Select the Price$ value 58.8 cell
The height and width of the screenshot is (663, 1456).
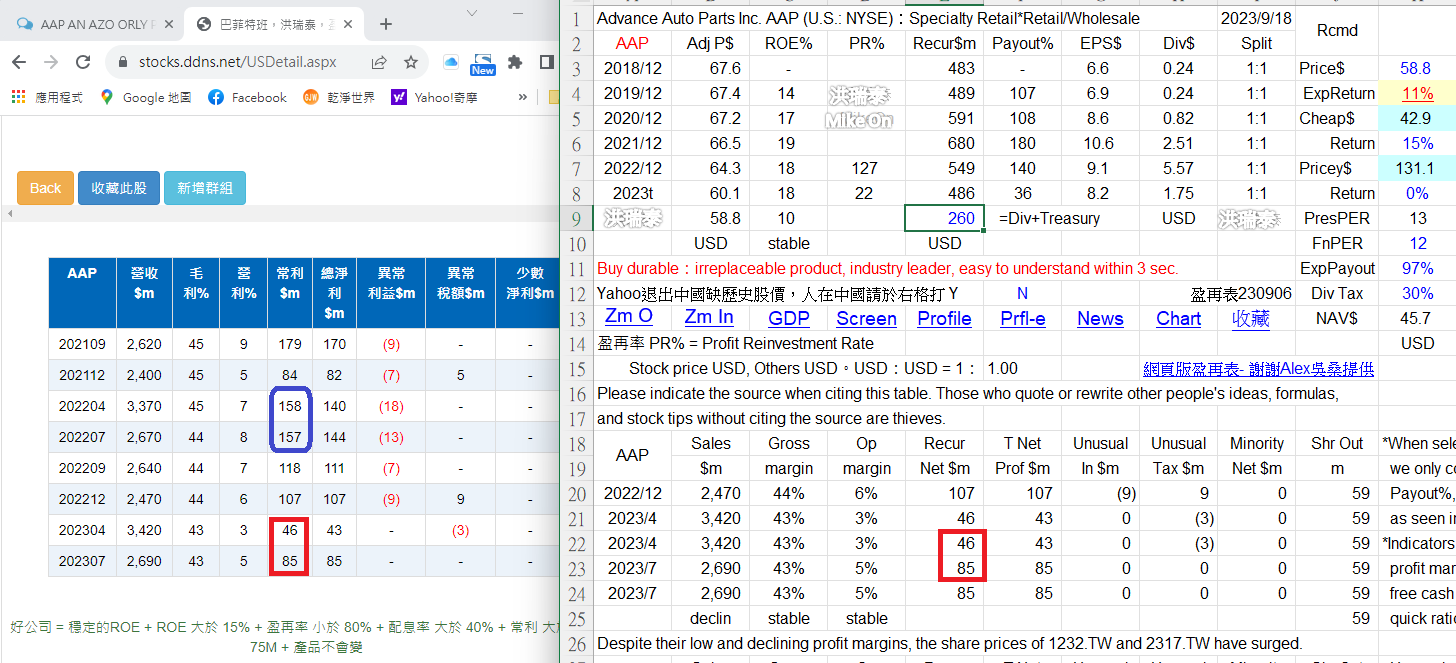coord(1417,68)
